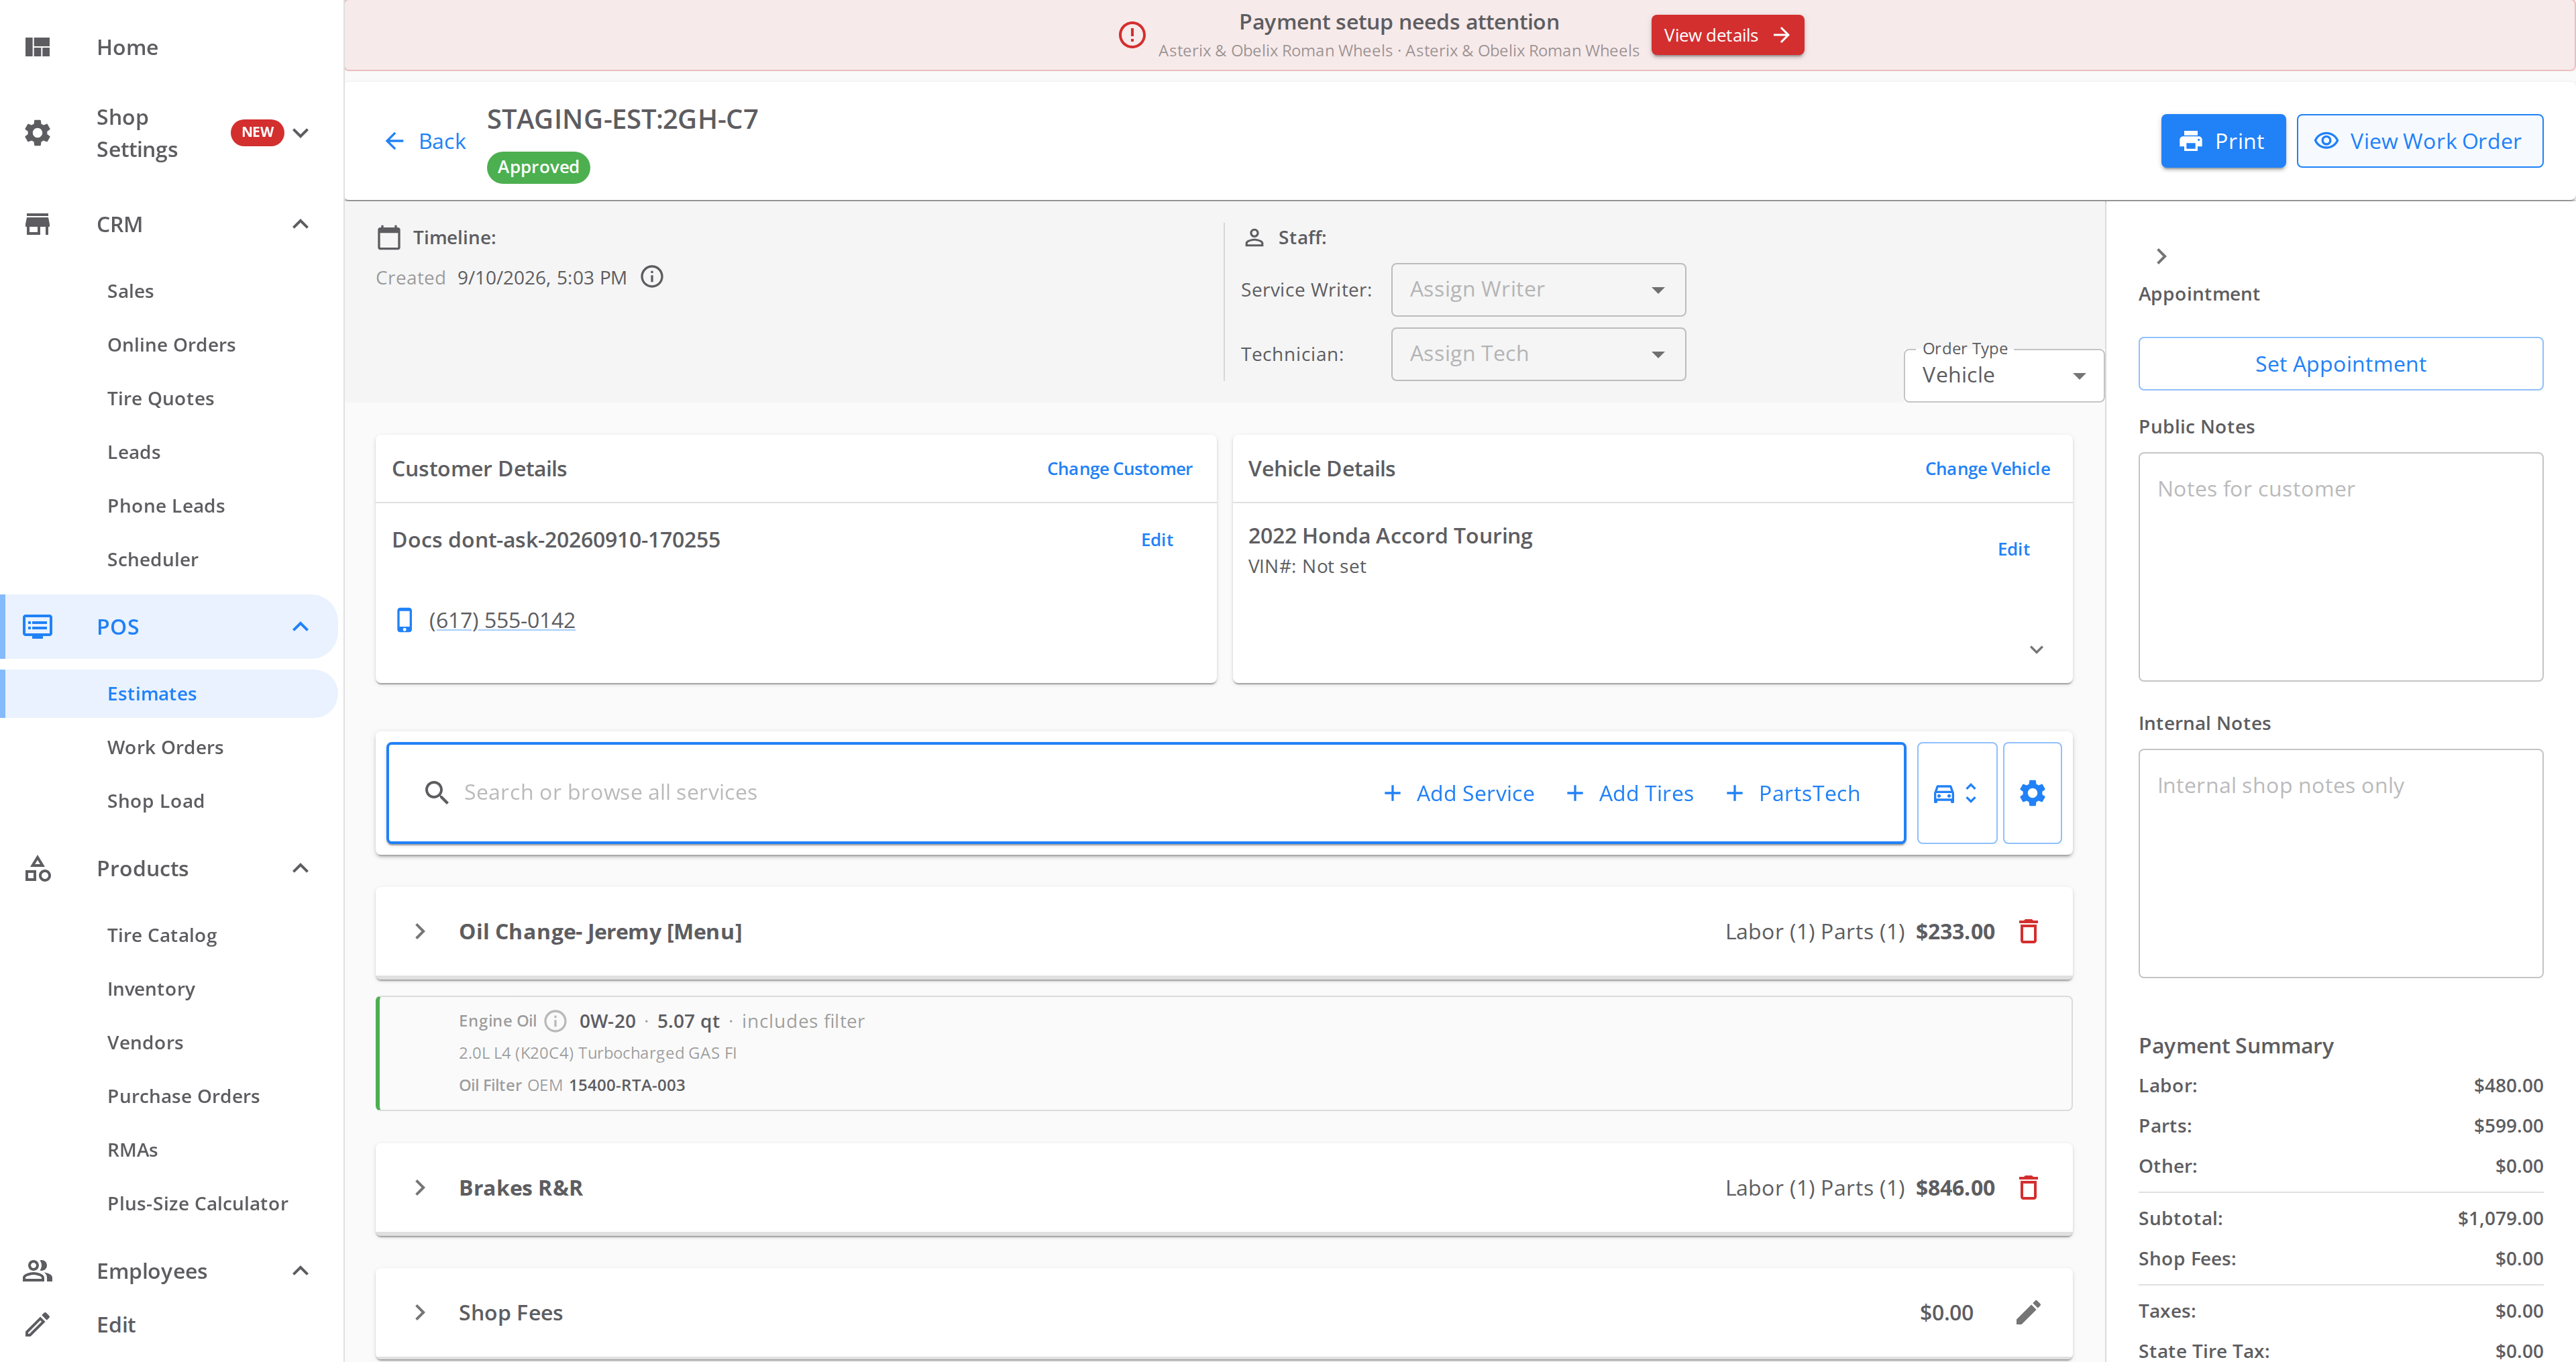This screenshot has height=1362, width=2576.
Task: Open Work Orders in sidebar
Action: [165, 747]
